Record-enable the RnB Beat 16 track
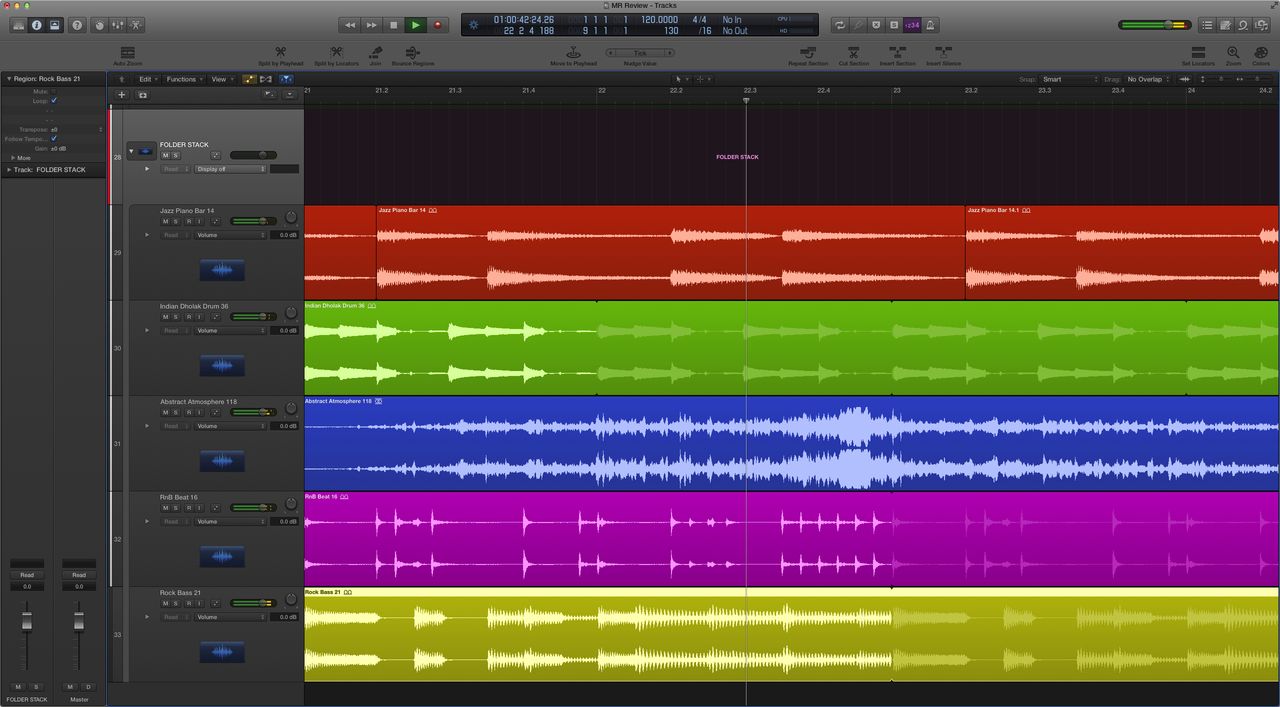 187,507
